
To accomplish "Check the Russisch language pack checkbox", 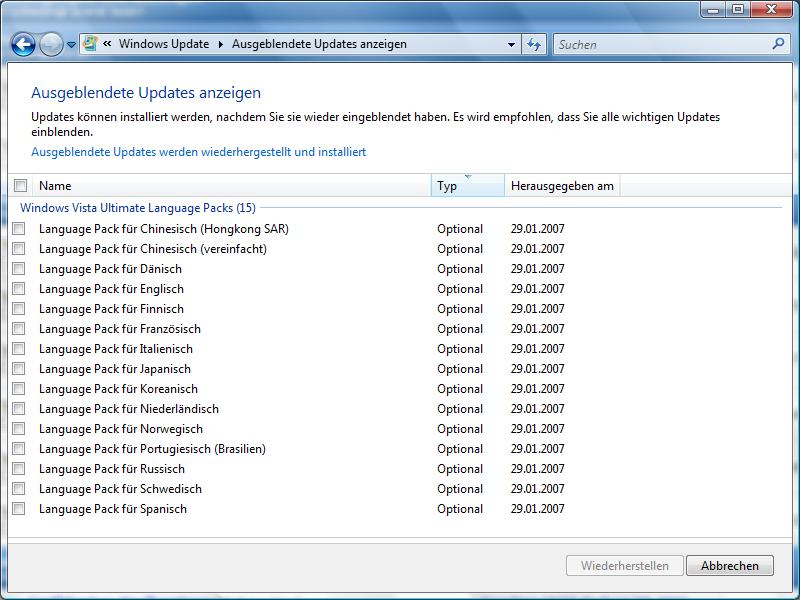I will [x=19, y=468].
